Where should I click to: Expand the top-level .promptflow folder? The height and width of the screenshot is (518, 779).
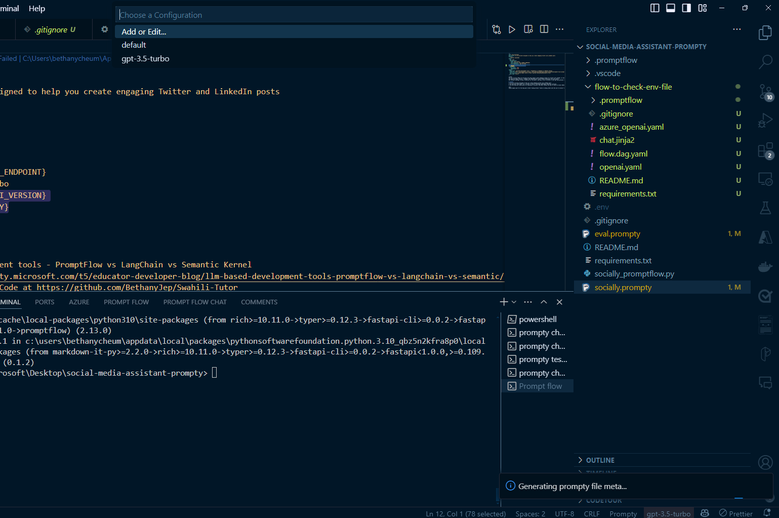(616, 60)
